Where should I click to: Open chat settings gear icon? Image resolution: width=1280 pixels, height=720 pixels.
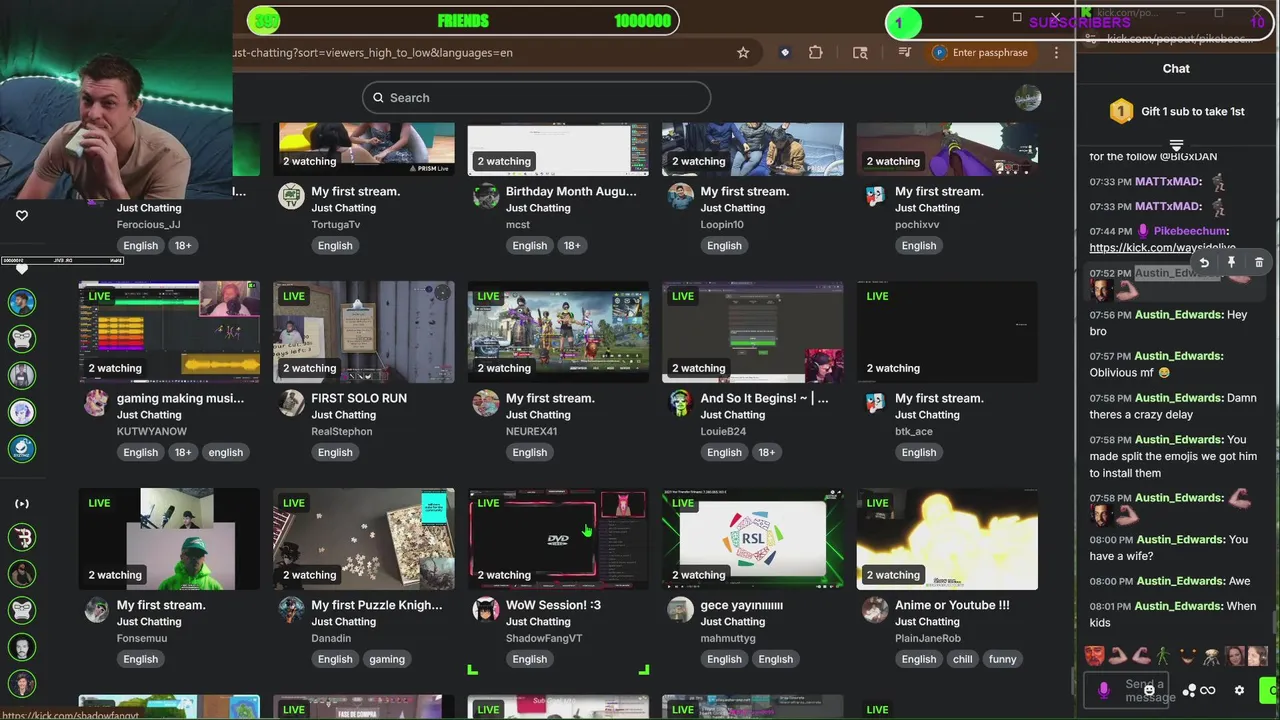(x=1240, y=690)
